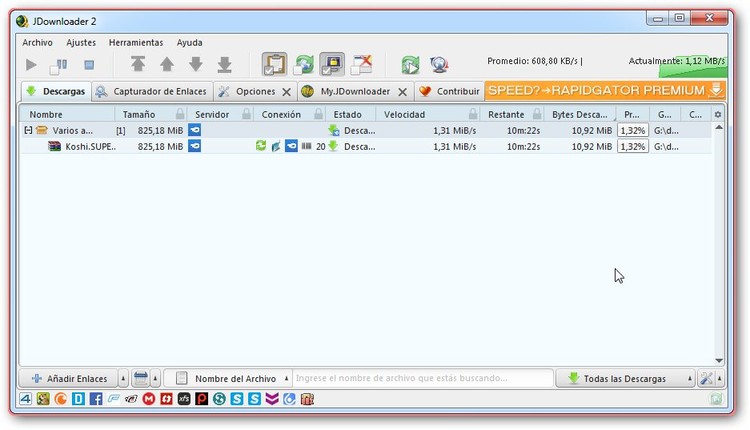Start downloads with the play button
The image size is (750, 430).
31,65
